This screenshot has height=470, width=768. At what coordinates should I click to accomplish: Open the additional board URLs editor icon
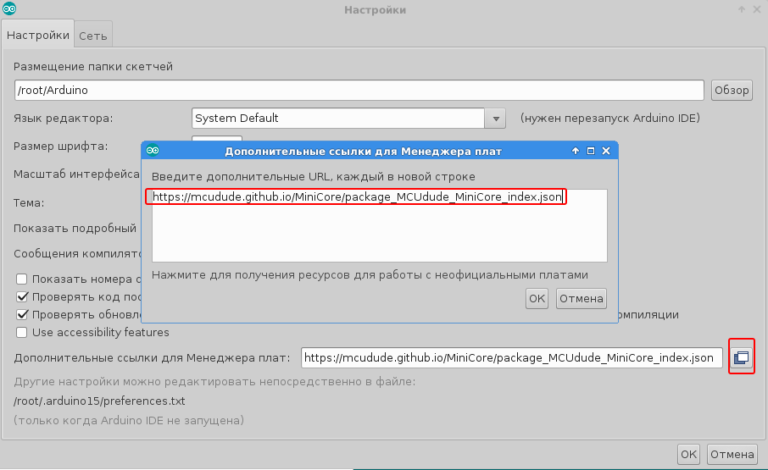741,357
